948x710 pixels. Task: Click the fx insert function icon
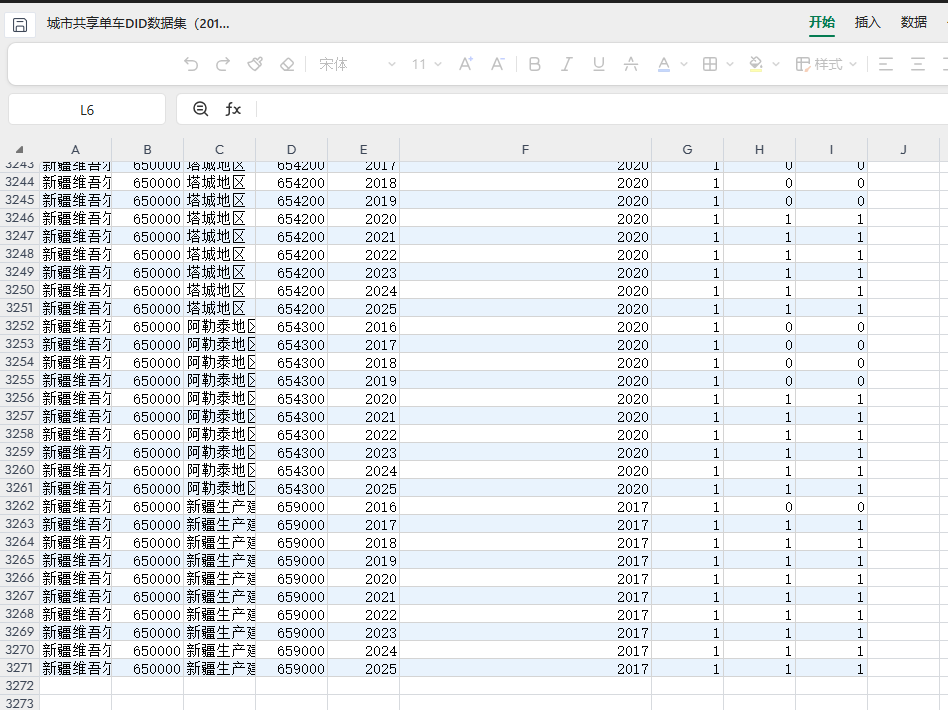[x=233, y=109]
